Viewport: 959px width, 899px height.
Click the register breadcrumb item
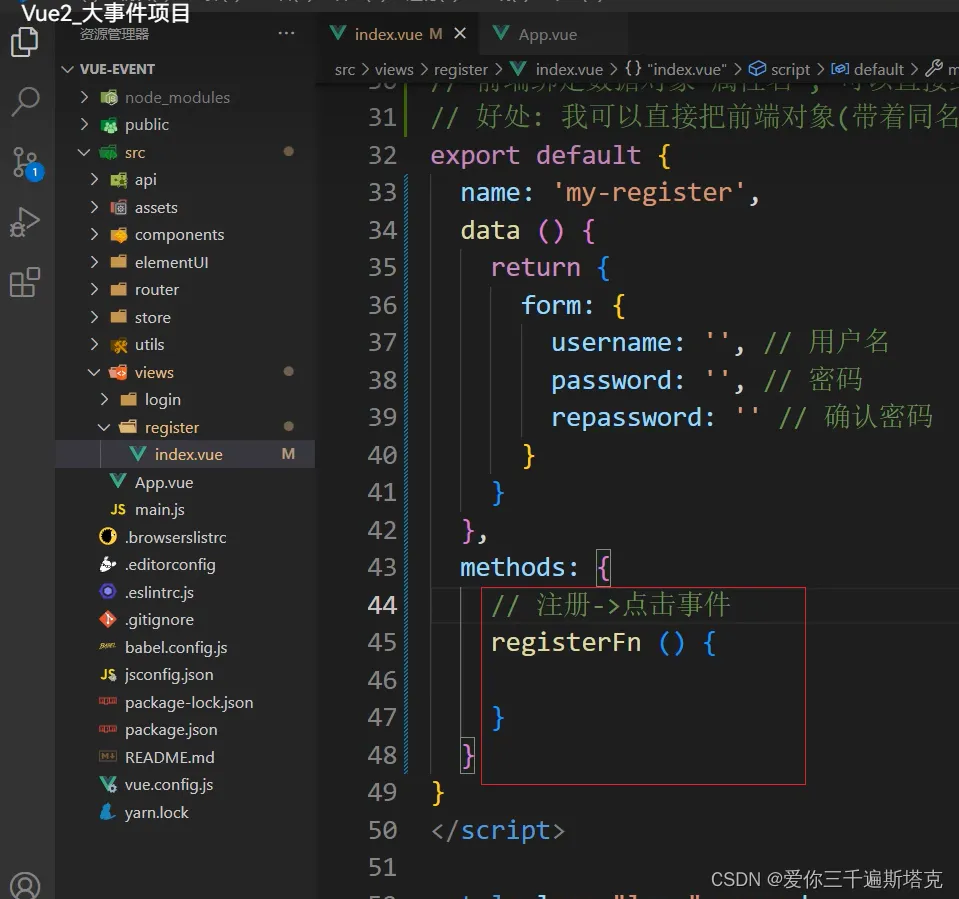tap(461, 69)
